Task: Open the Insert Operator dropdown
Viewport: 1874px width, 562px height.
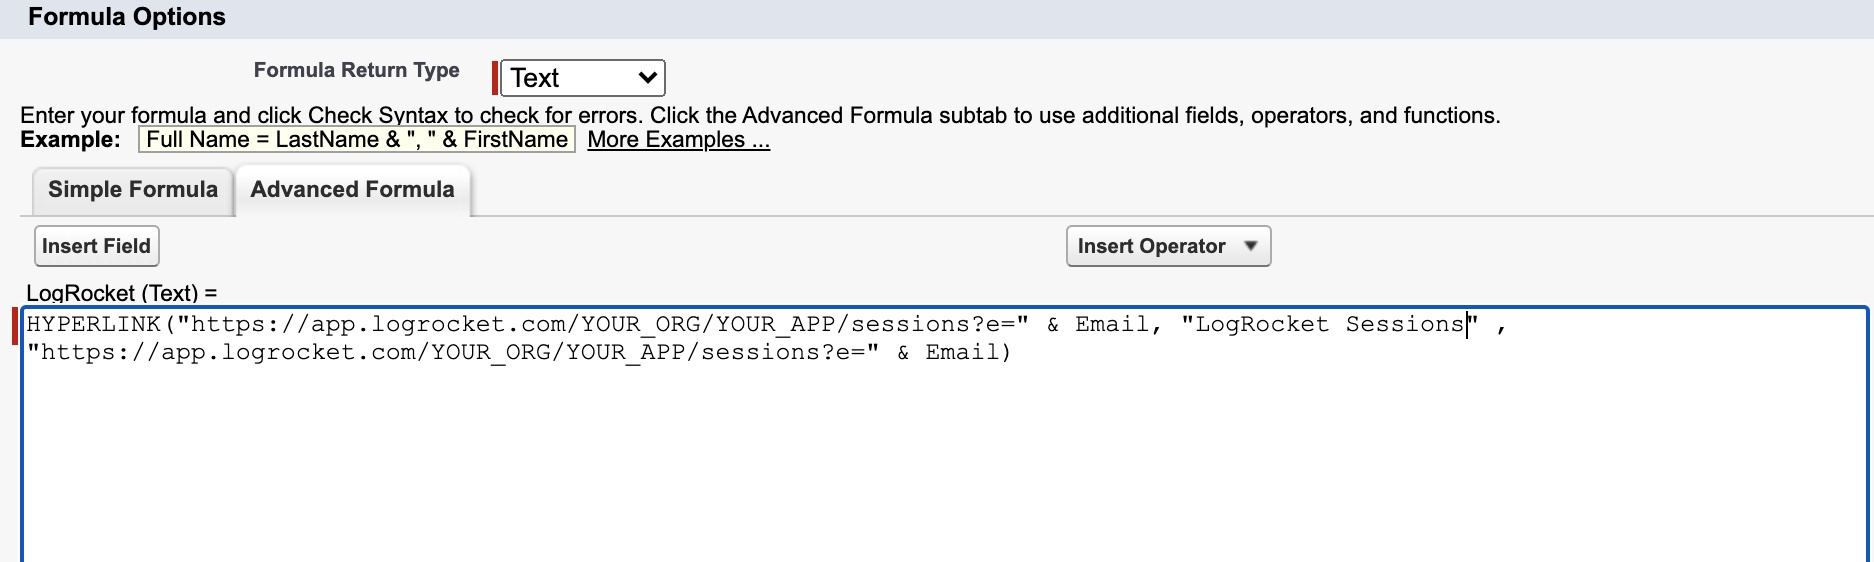Action: coord(1168,246)
